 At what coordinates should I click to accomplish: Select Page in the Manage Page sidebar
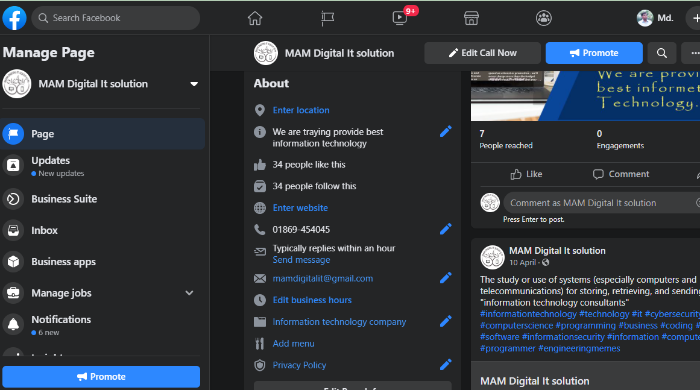[x=103, y=134]
